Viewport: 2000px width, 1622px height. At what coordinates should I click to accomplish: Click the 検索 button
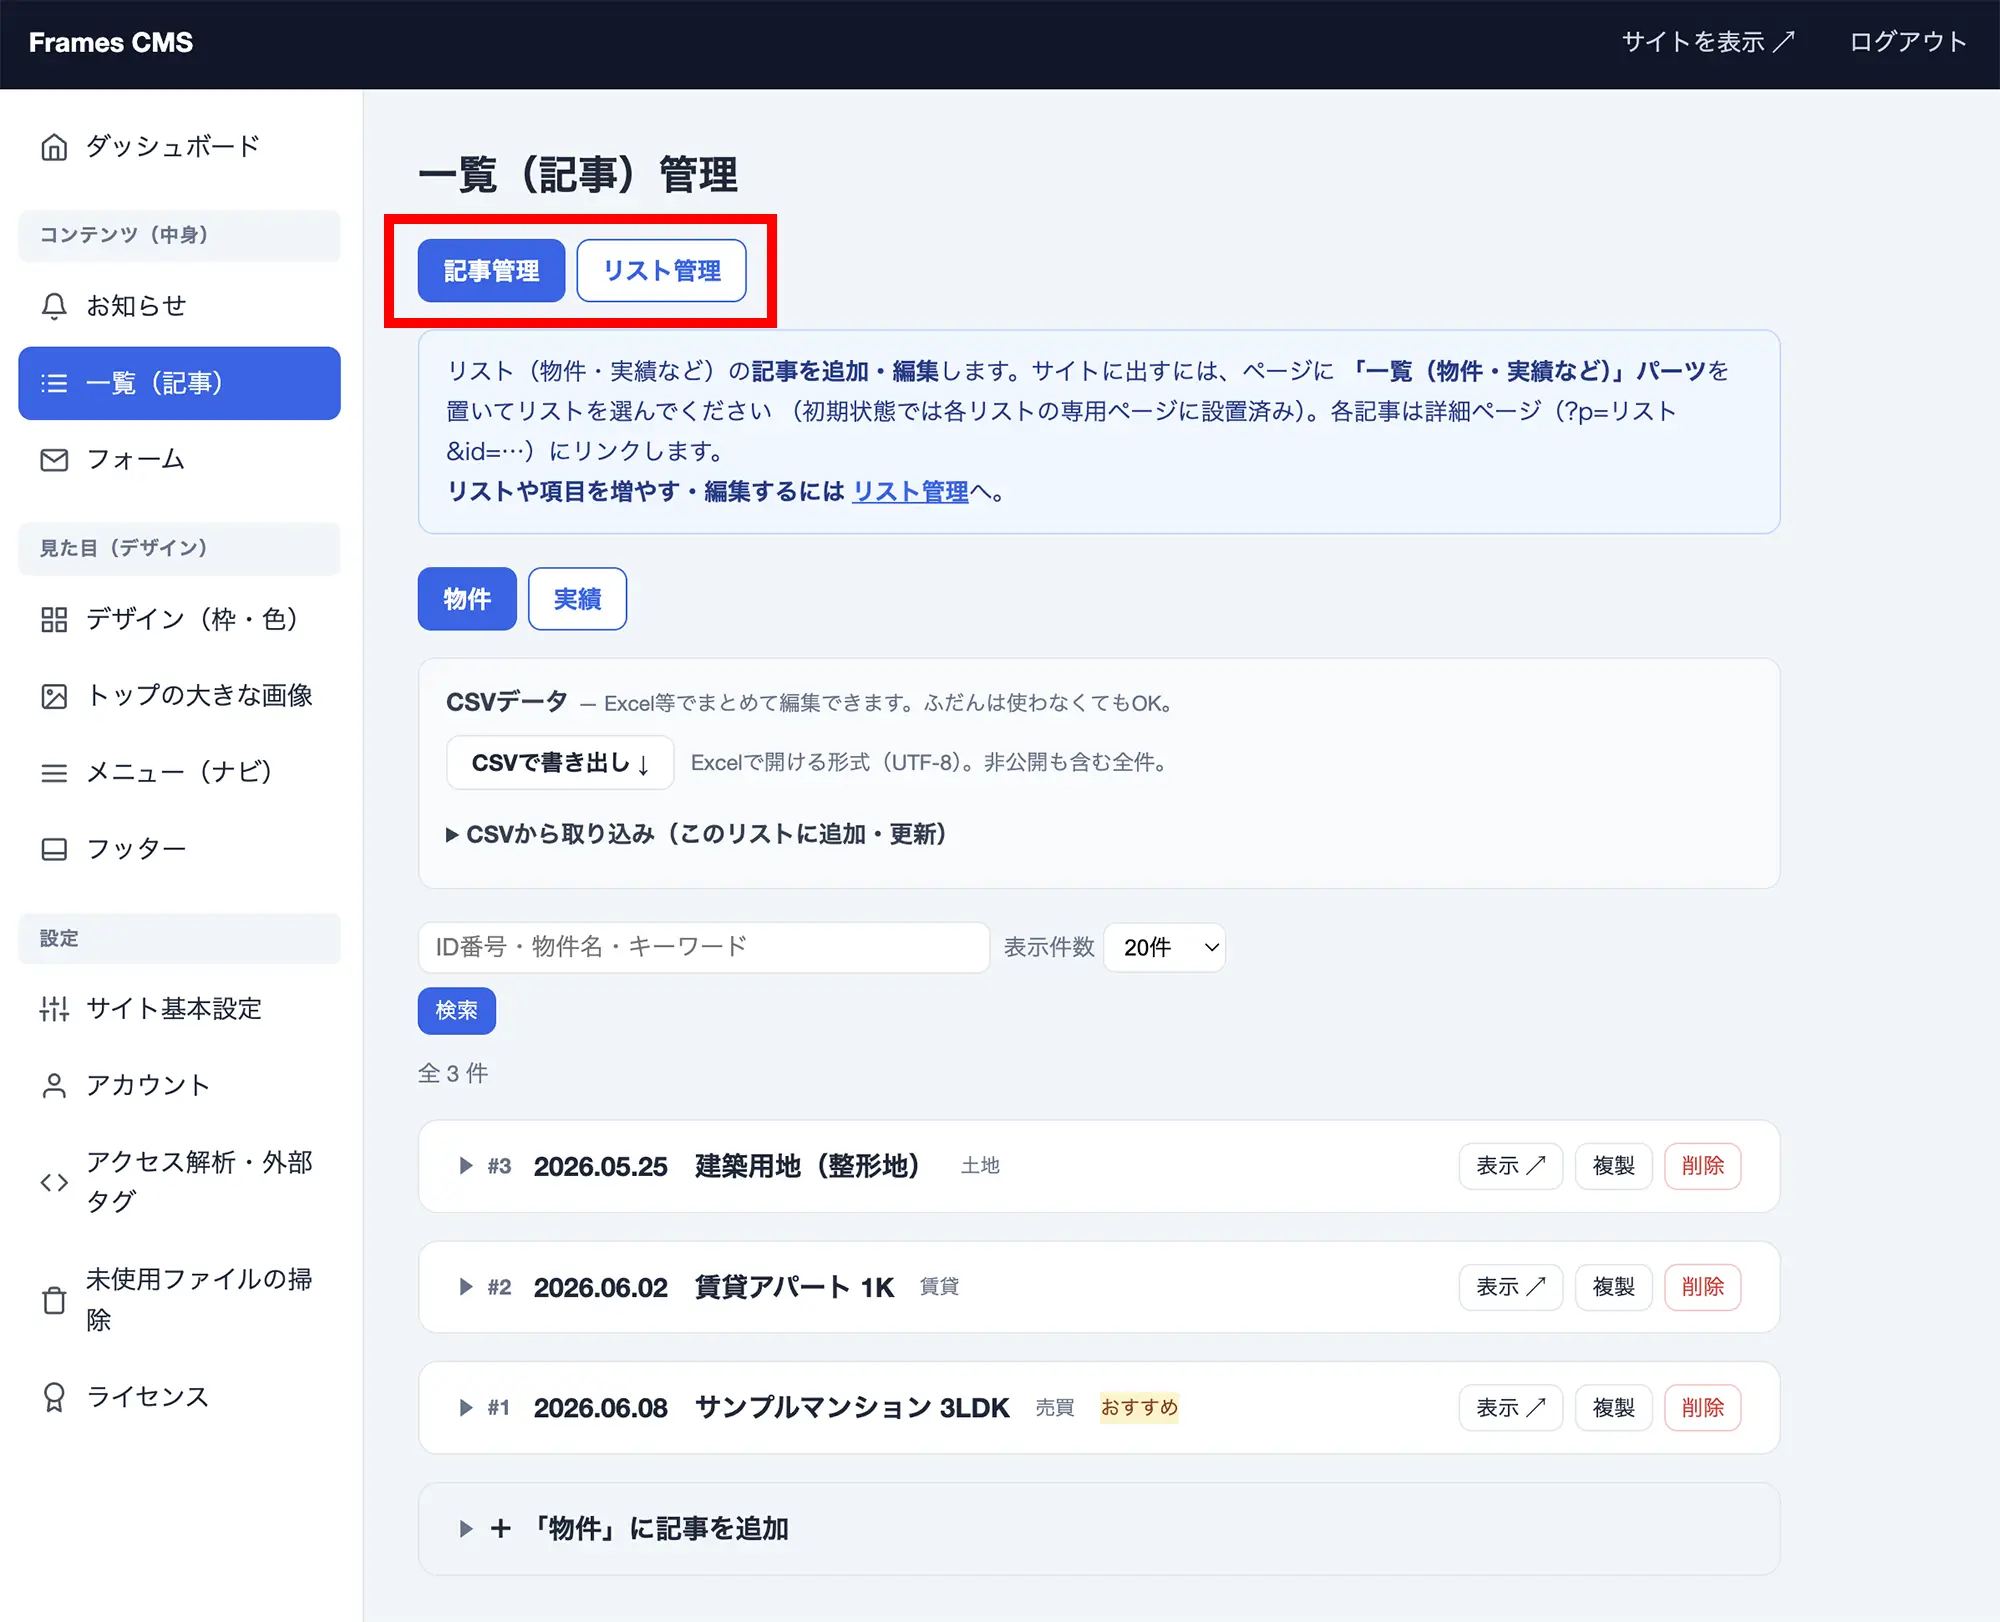[456, 1011]
